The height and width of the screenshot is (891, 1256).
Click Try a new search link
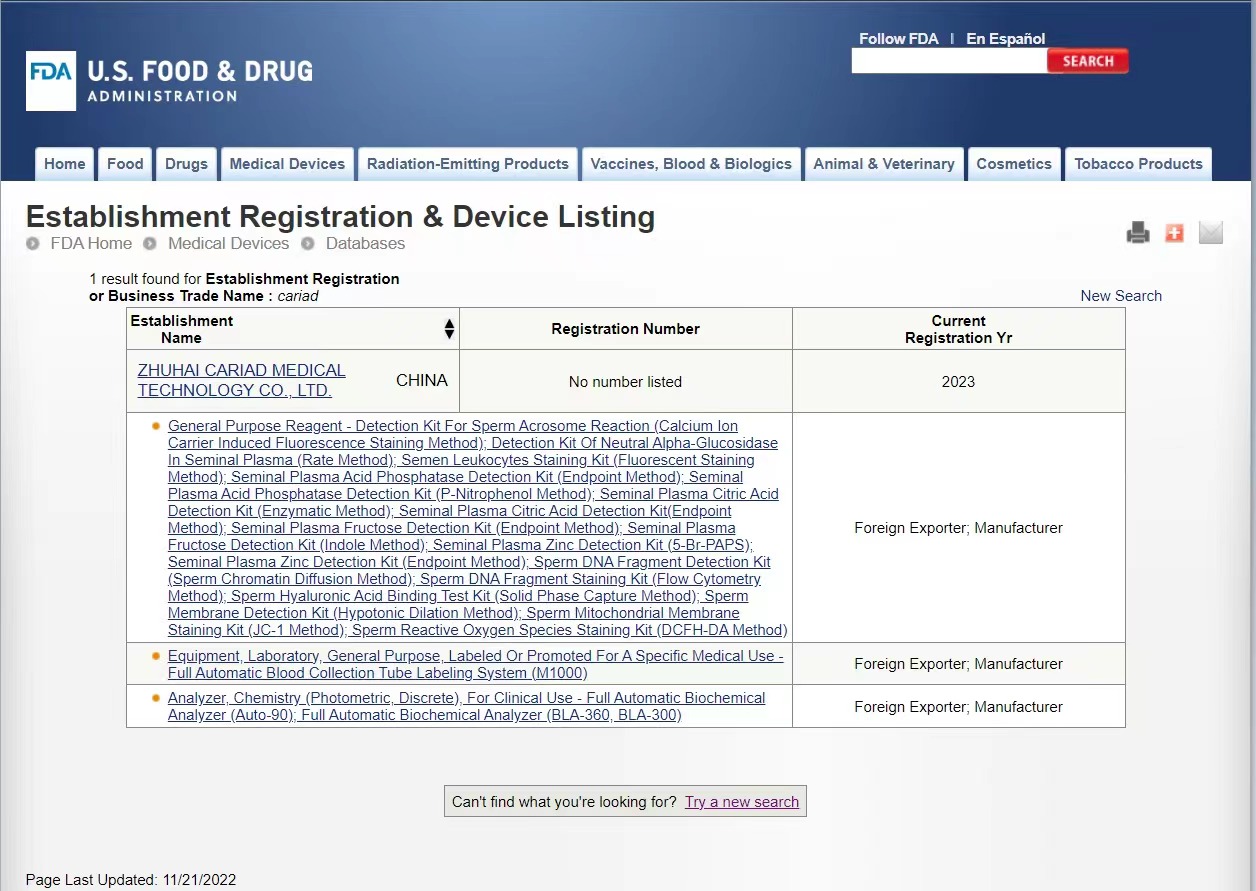click(x=742, y=802)
